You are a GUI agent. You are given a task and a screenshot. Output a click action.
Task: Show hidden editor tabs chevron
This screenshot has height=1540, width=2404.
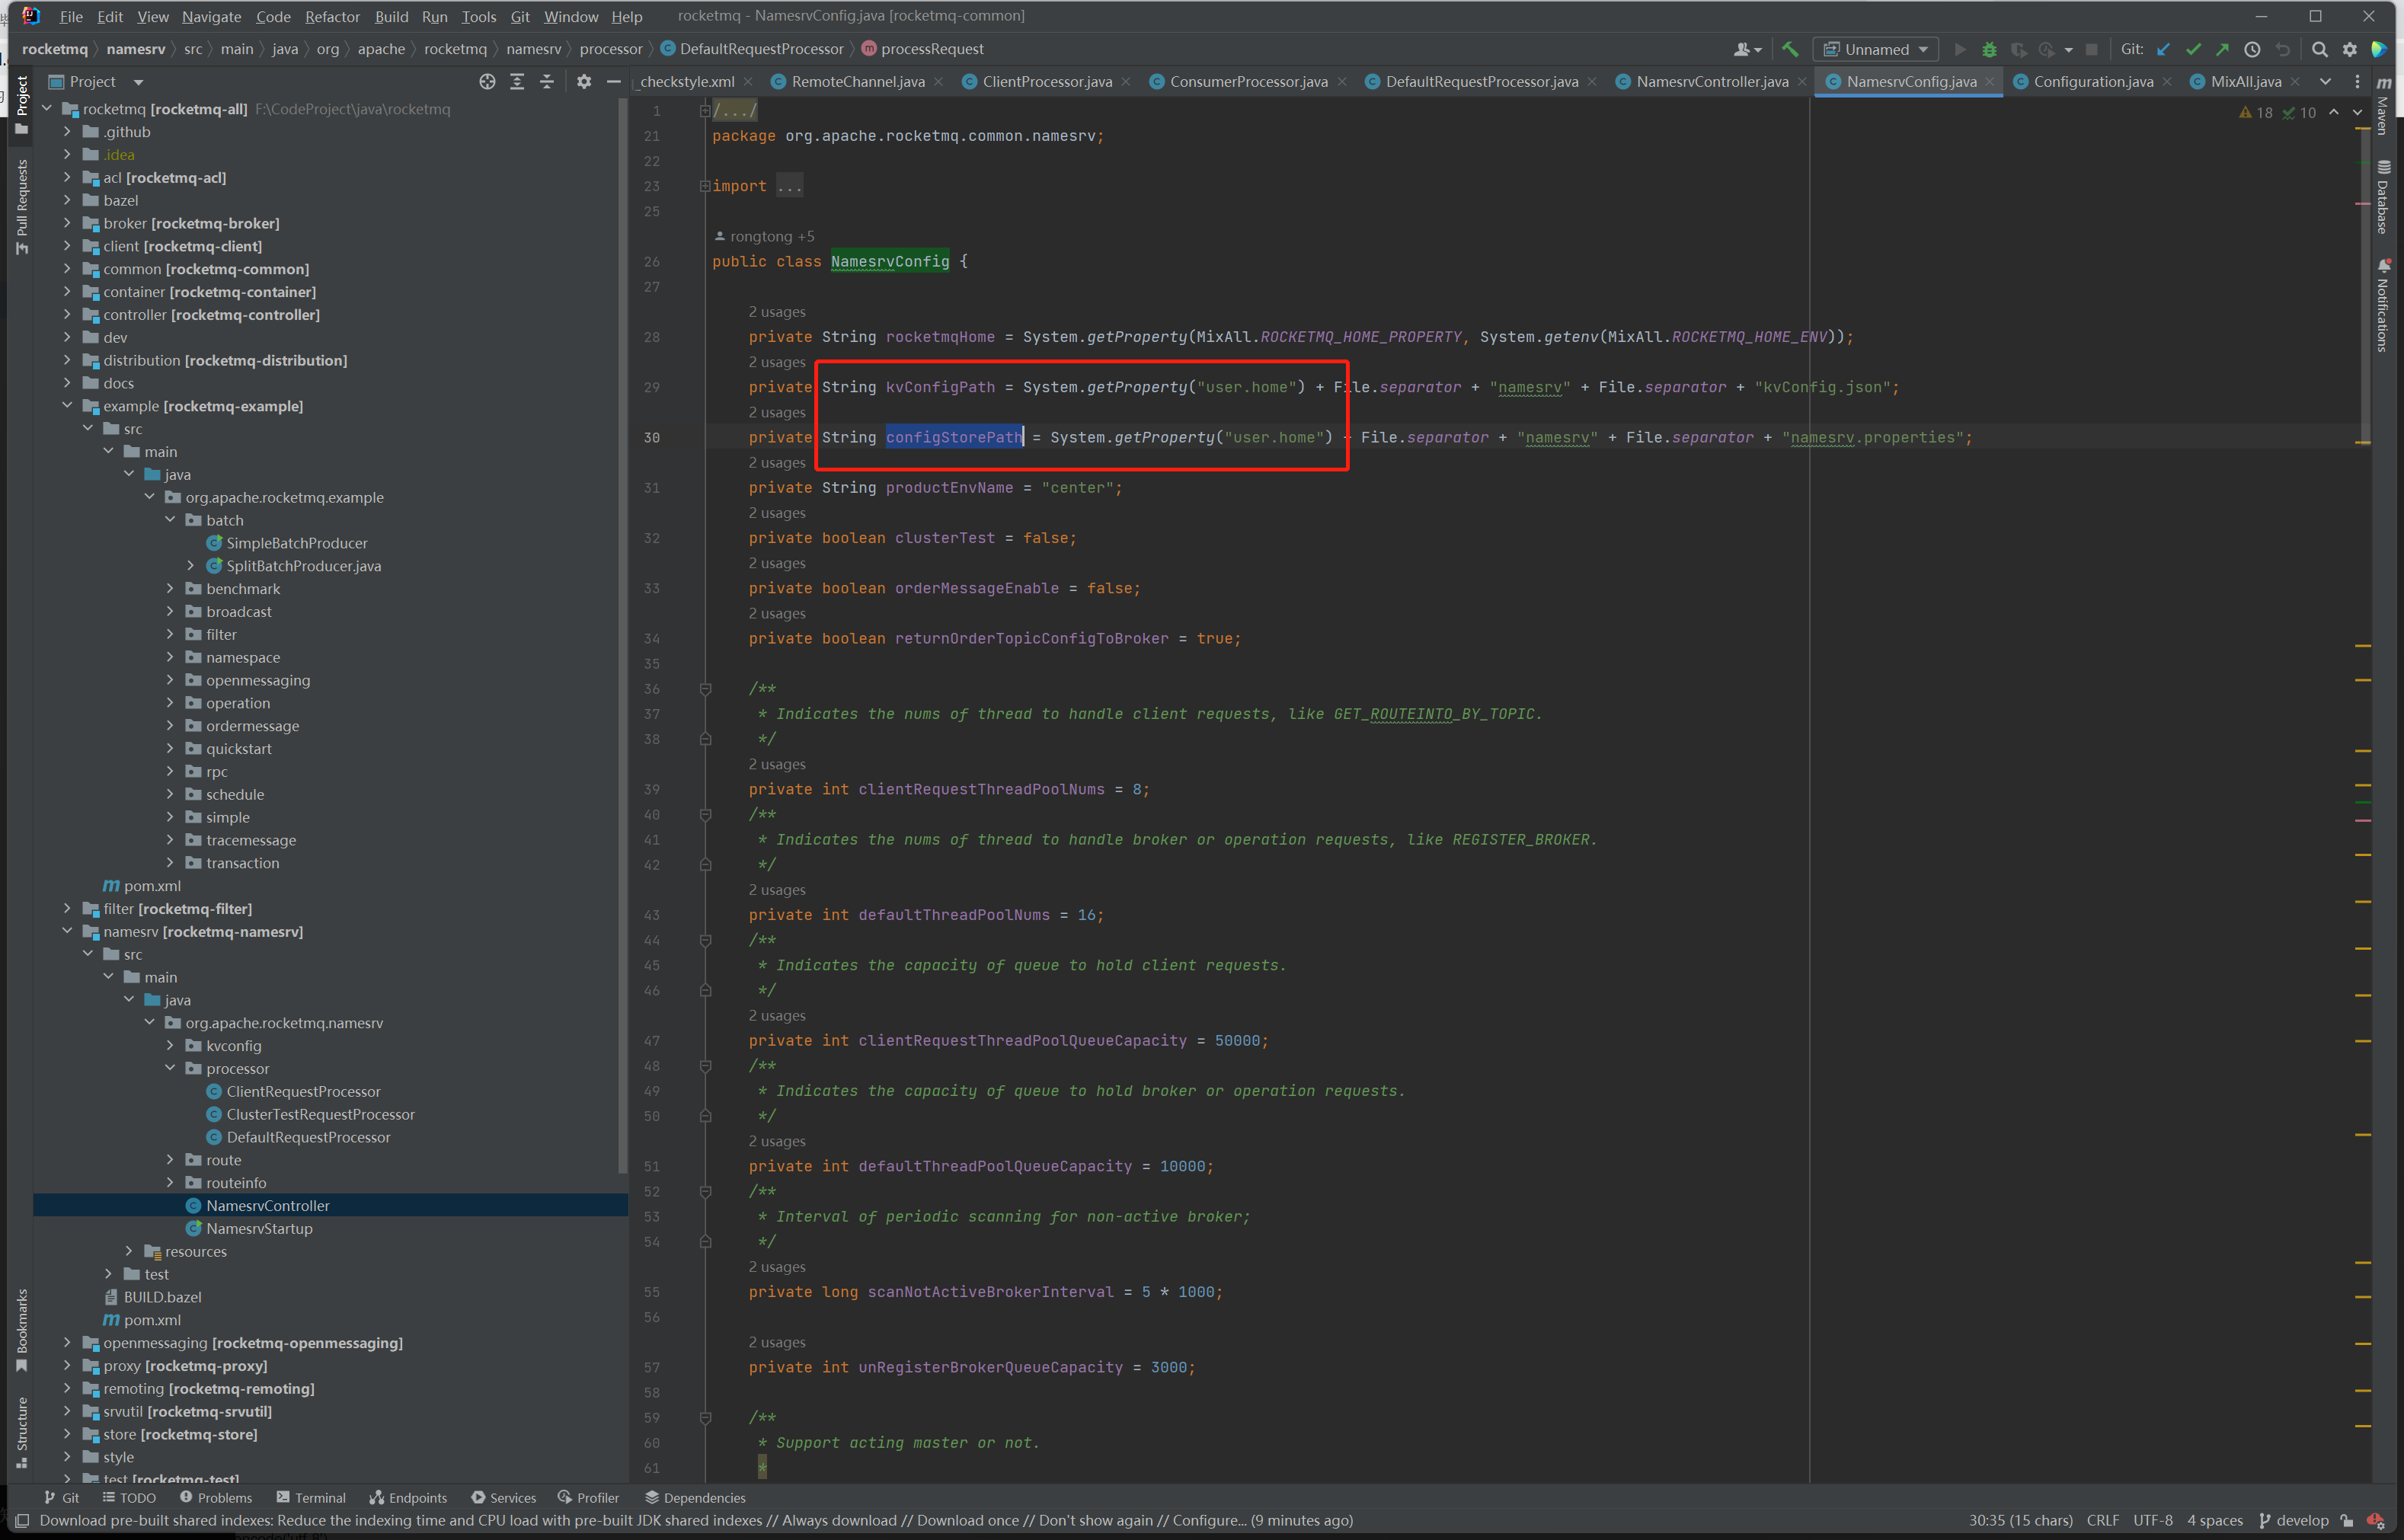click(2326, 82)
